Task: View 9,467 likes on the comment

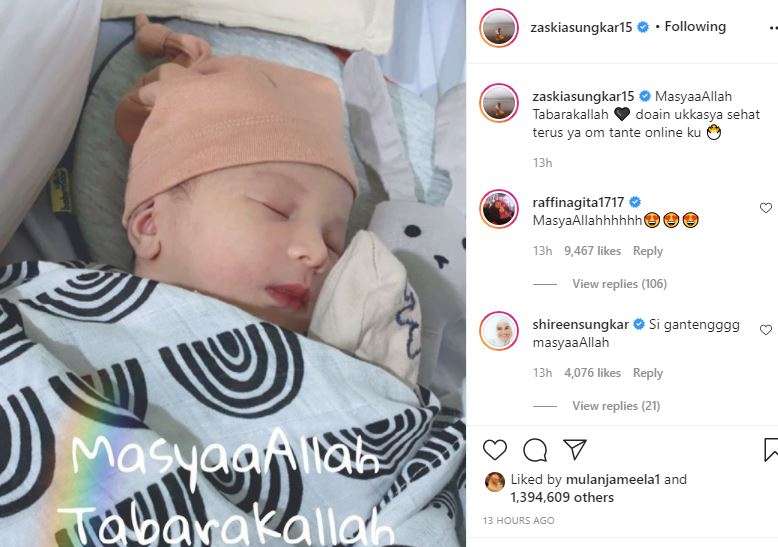Action: pos(592,251)
